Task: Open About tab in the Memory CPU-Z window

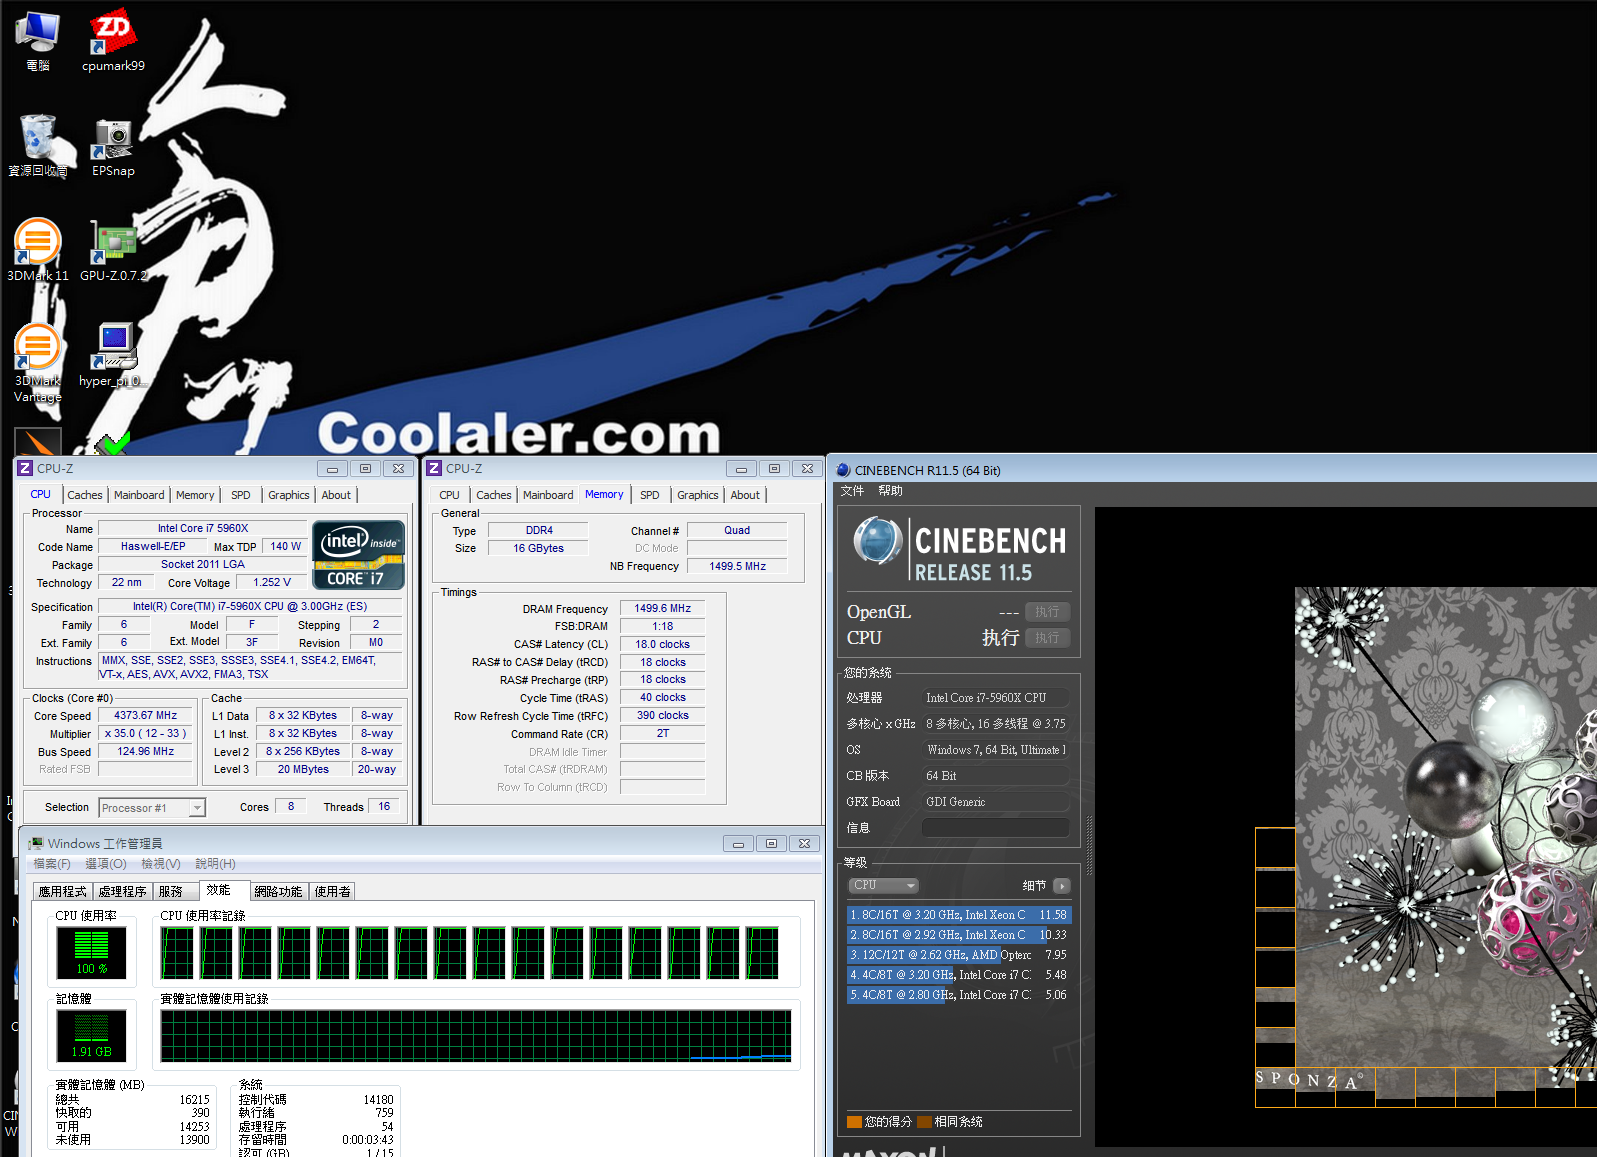Action: (x=745, y=495)
